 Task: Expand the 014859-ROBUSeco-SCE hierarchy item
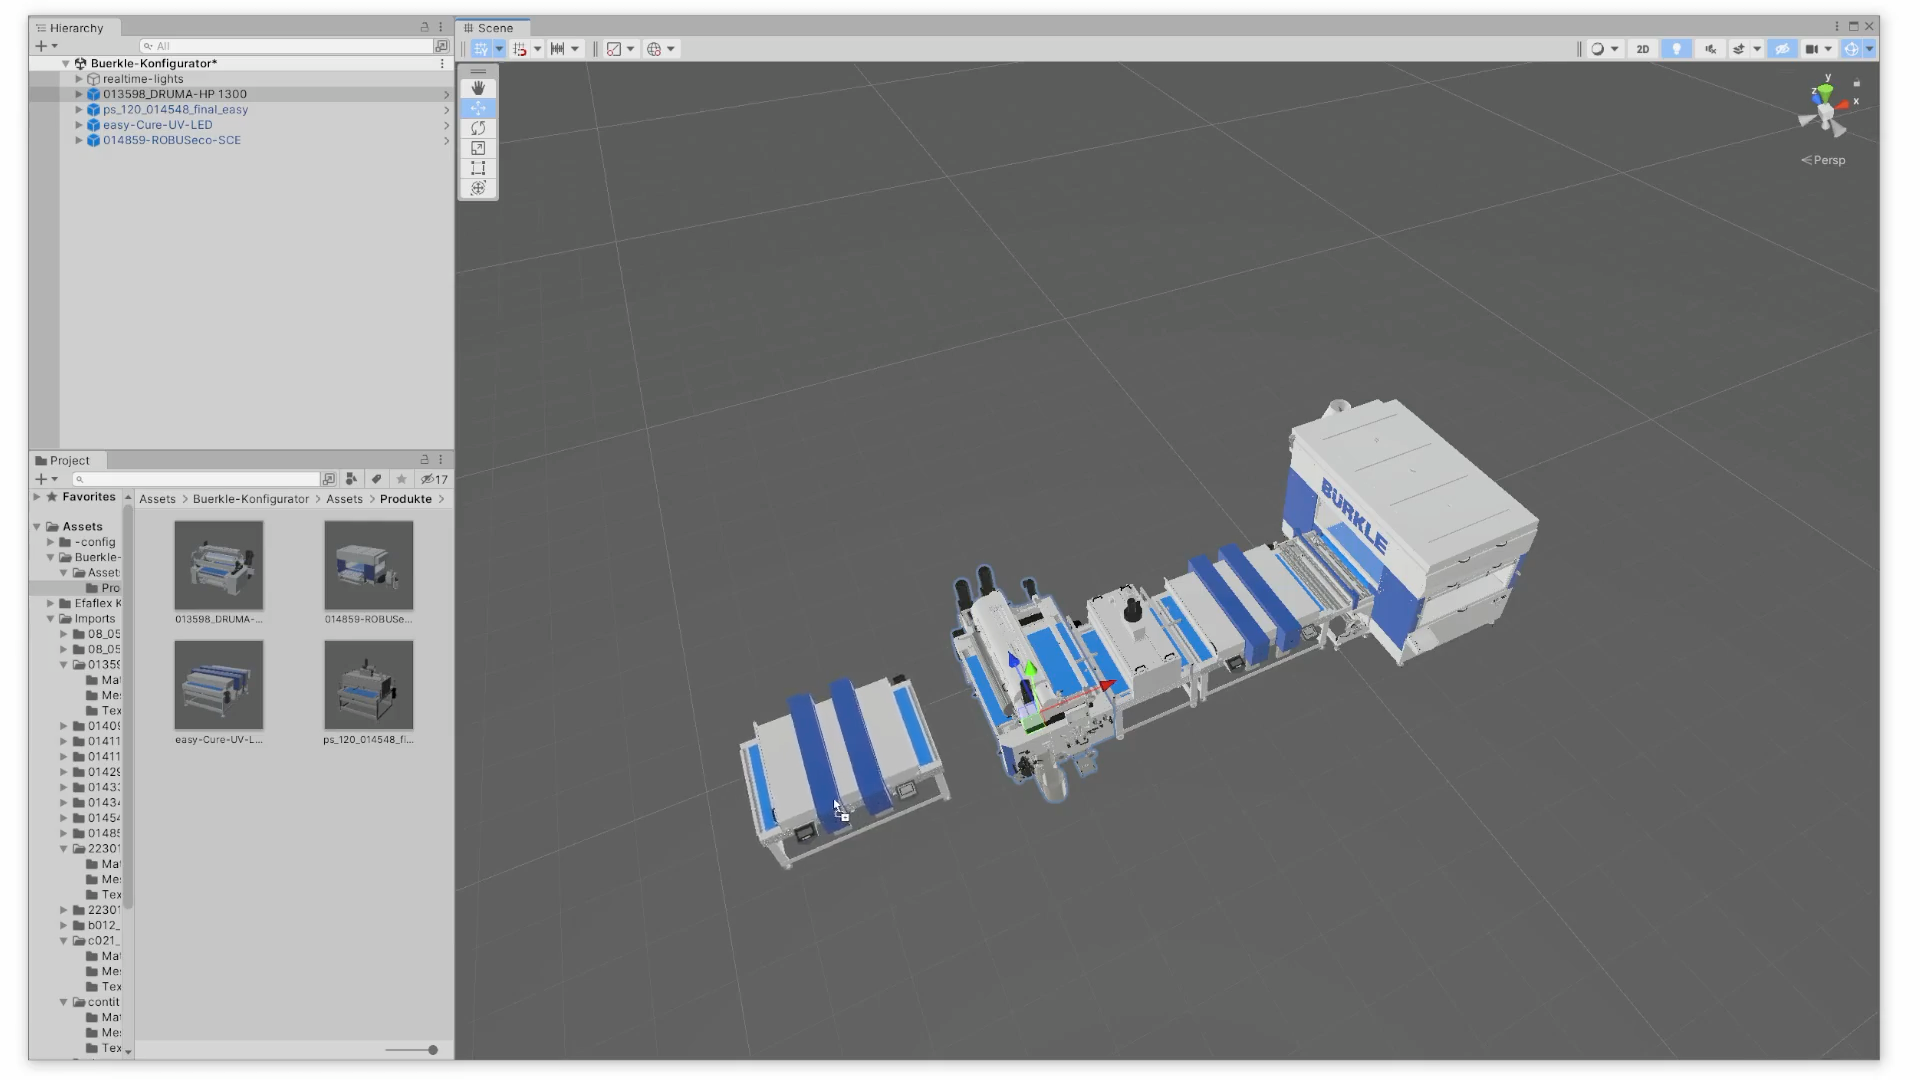coord(78,140)
